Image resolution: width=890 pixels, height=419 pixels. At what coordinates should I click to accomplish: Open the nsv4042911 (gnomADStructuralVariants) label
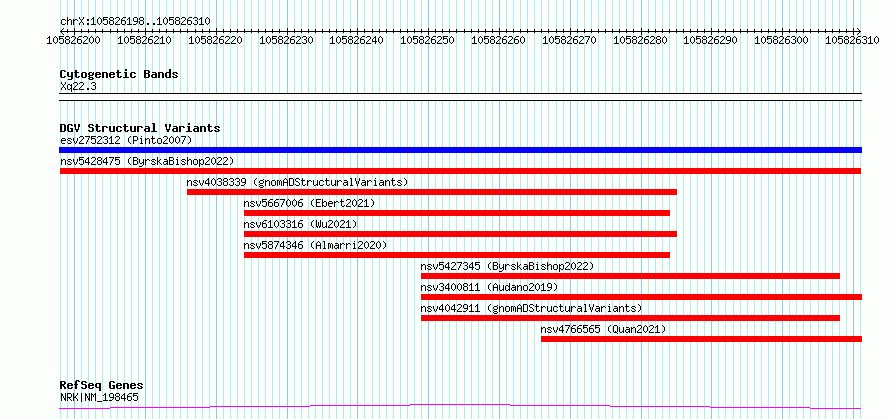[x=531, y=308]
